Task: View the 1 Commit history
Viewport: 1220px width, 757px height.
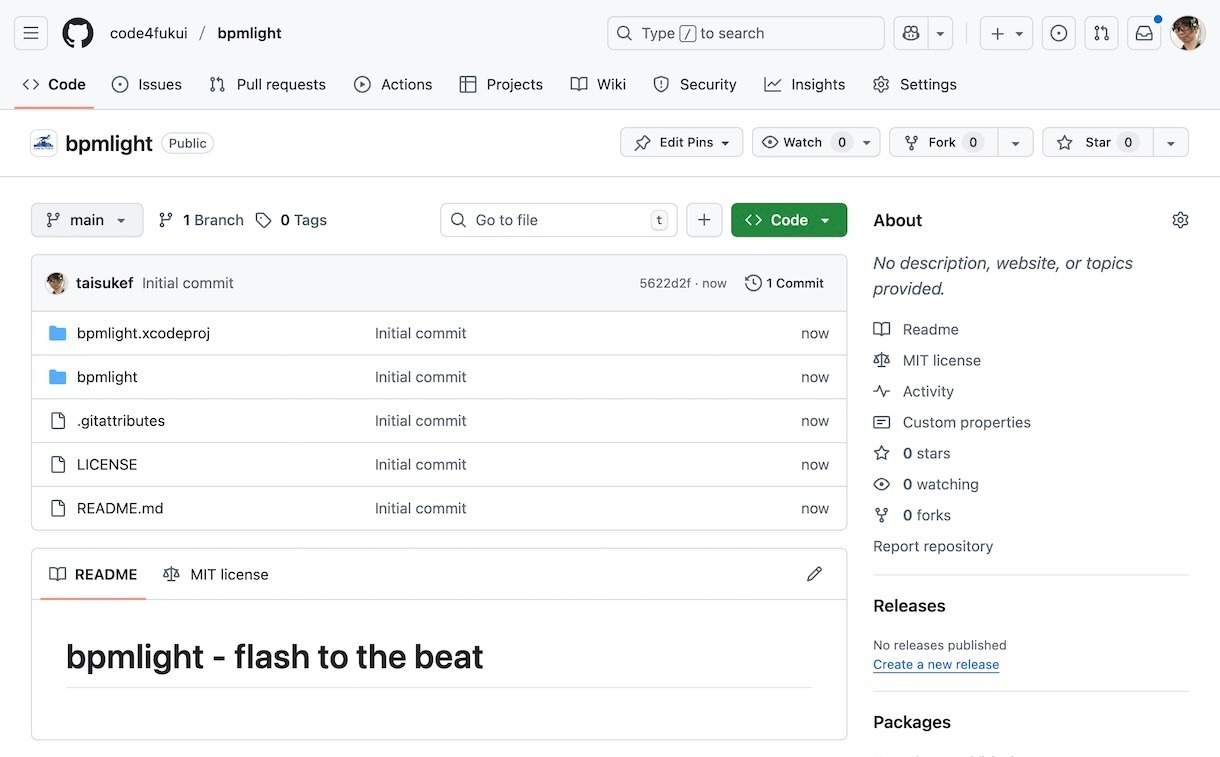Action: 785,283
